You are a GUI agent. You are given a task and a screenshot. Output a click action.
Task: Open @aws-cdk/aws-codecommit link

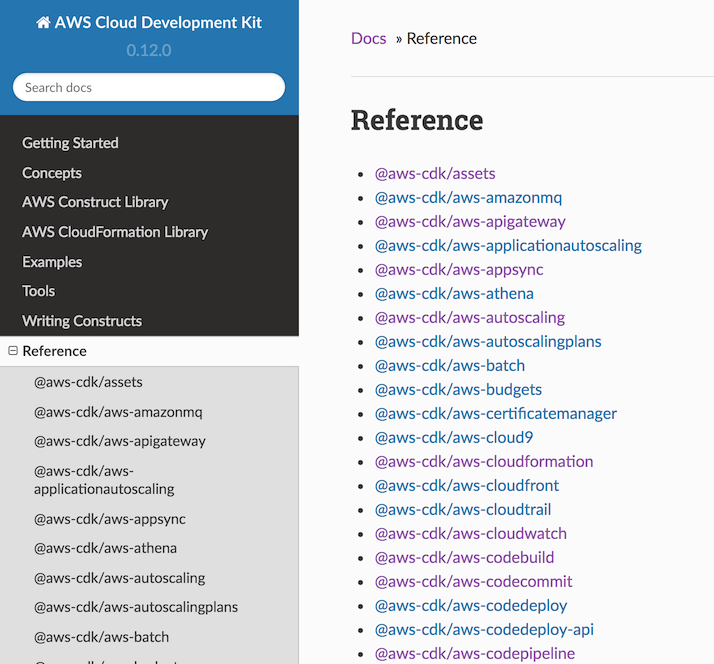coord(474,582)
